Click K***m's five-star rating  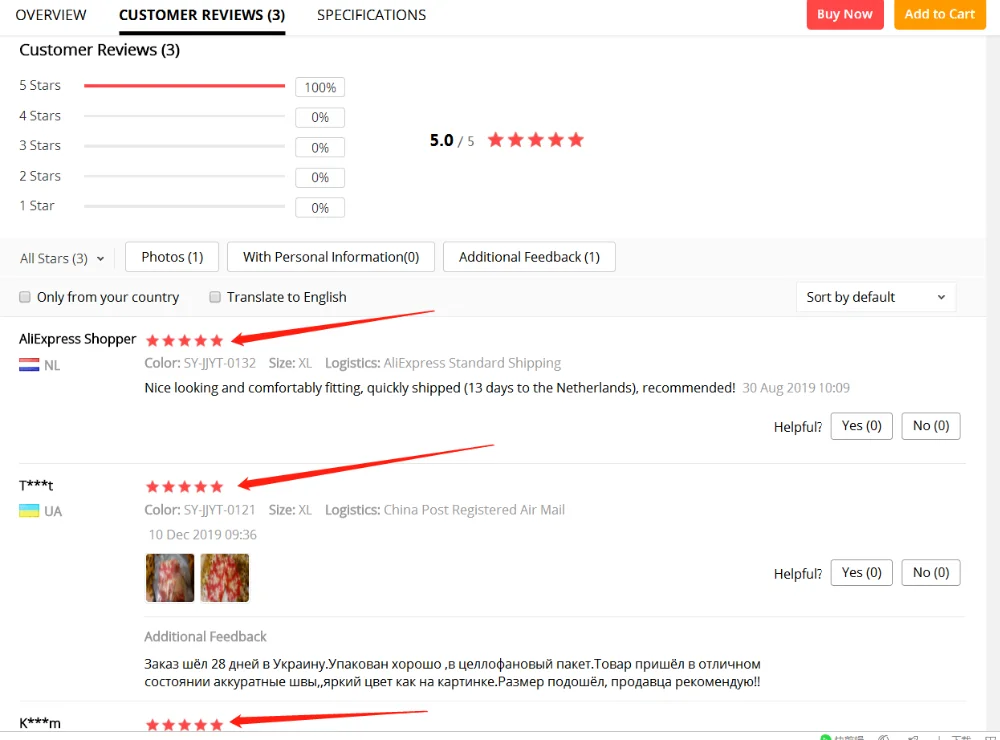(184, 725)
